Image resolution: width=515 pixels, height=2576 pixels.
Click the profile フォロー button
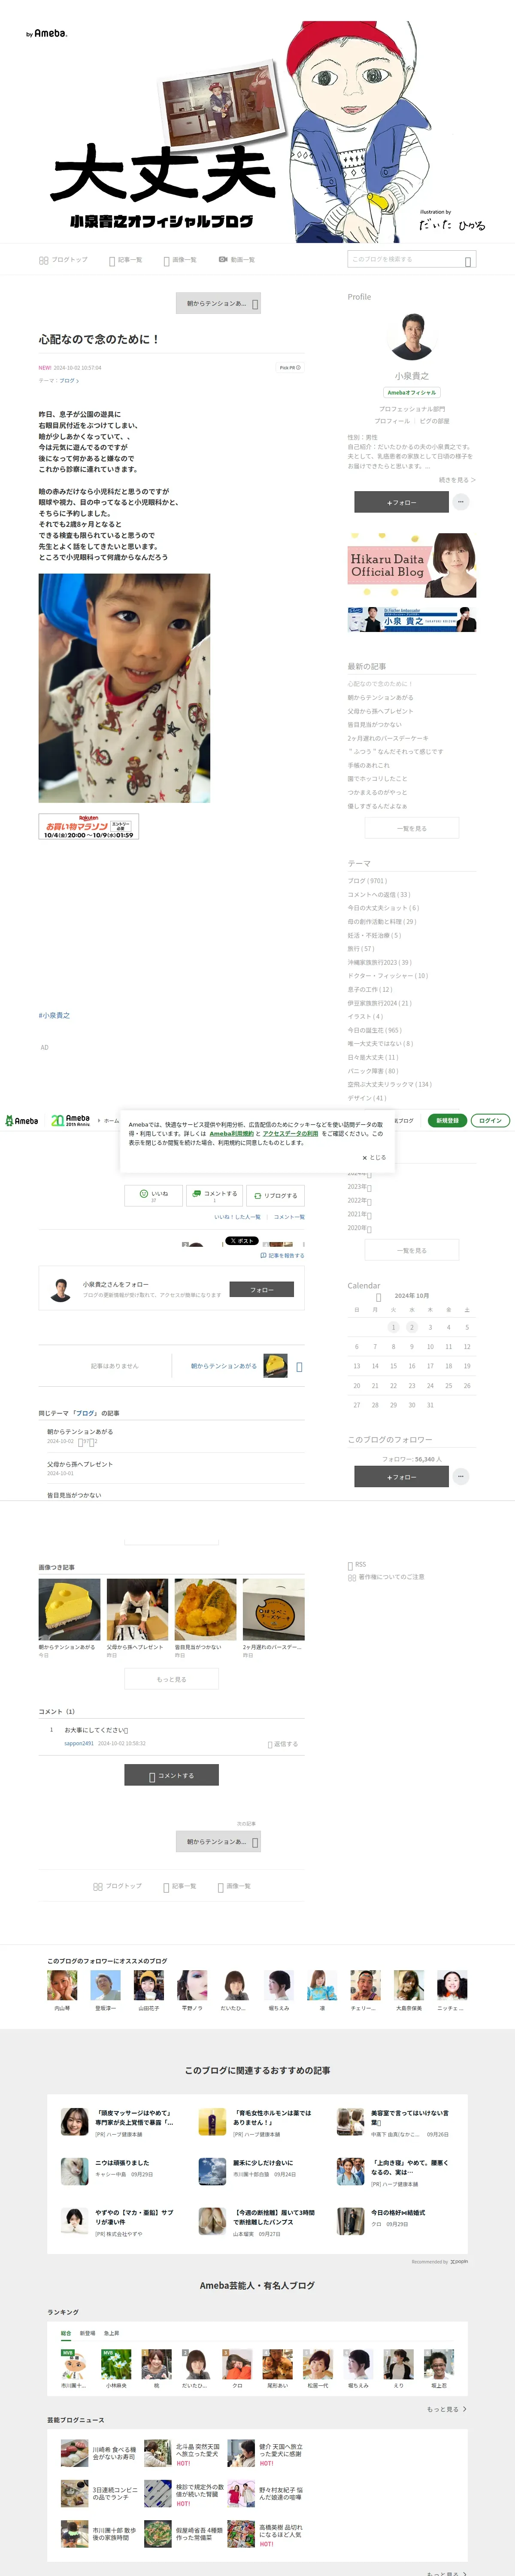tap(401, 502)
